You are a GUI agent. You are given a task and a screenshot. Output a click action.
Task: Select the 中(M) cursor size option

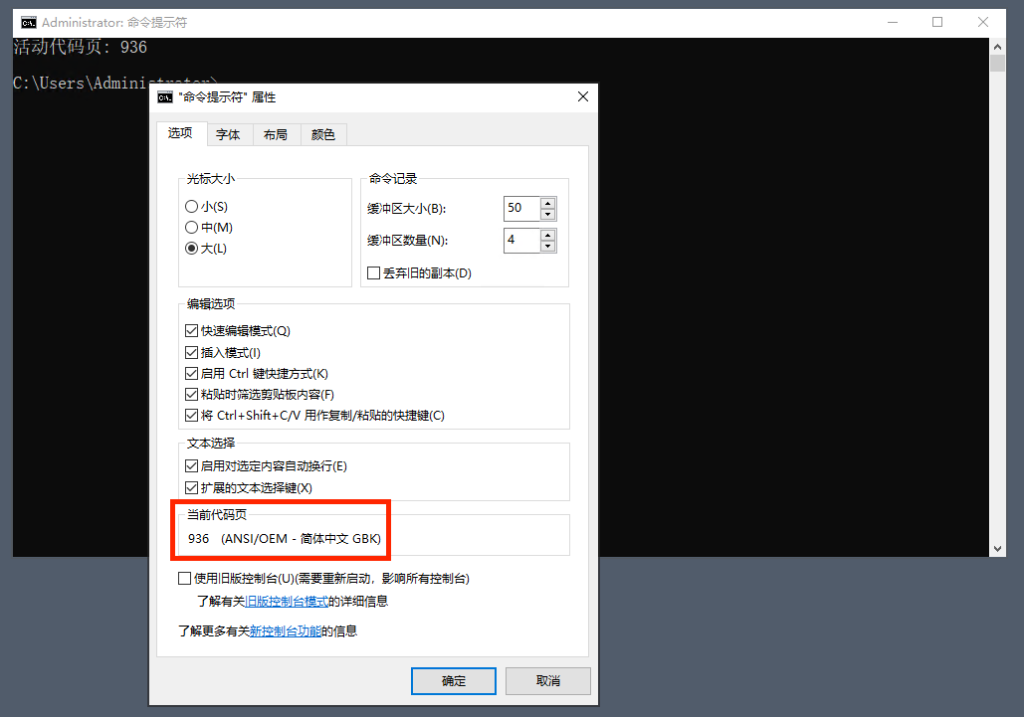[x=192, y=227]
